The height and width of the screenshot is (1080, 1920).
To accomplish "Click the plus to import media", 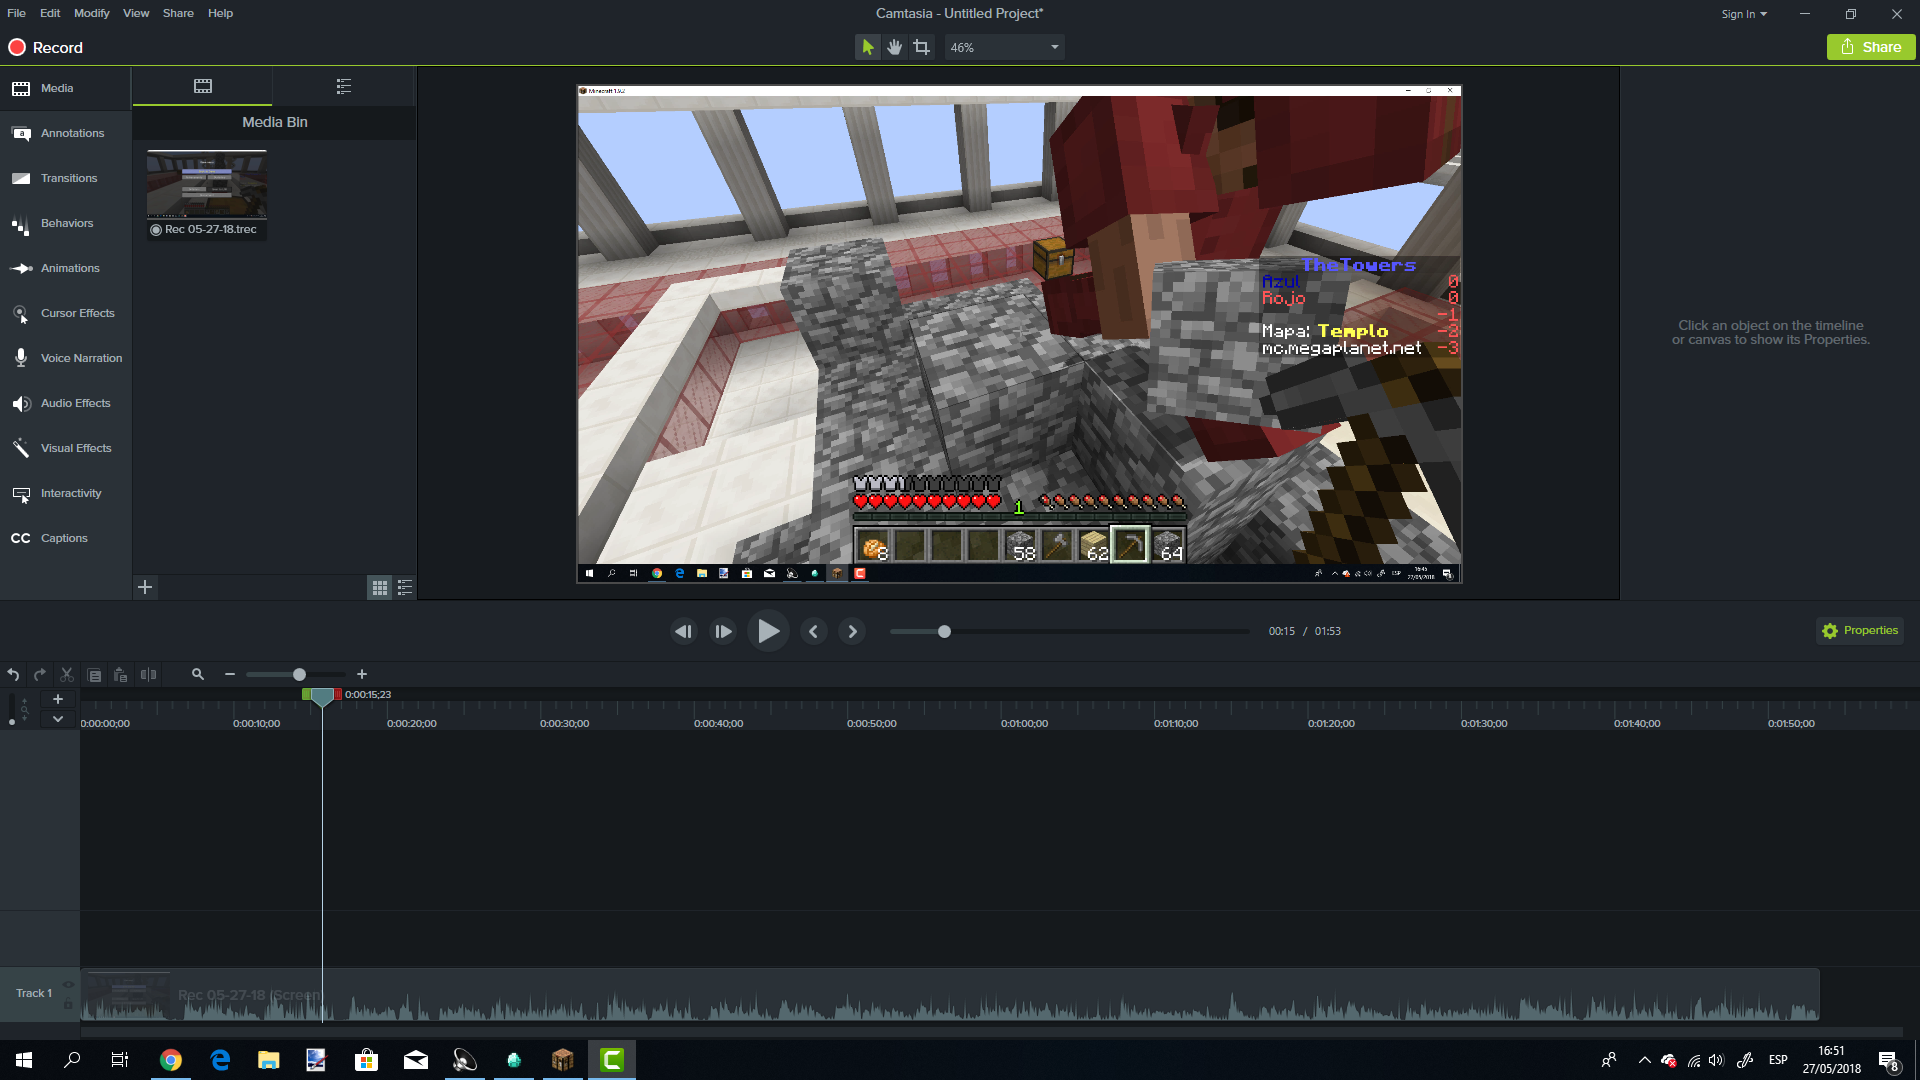I will tap(145, 587).
